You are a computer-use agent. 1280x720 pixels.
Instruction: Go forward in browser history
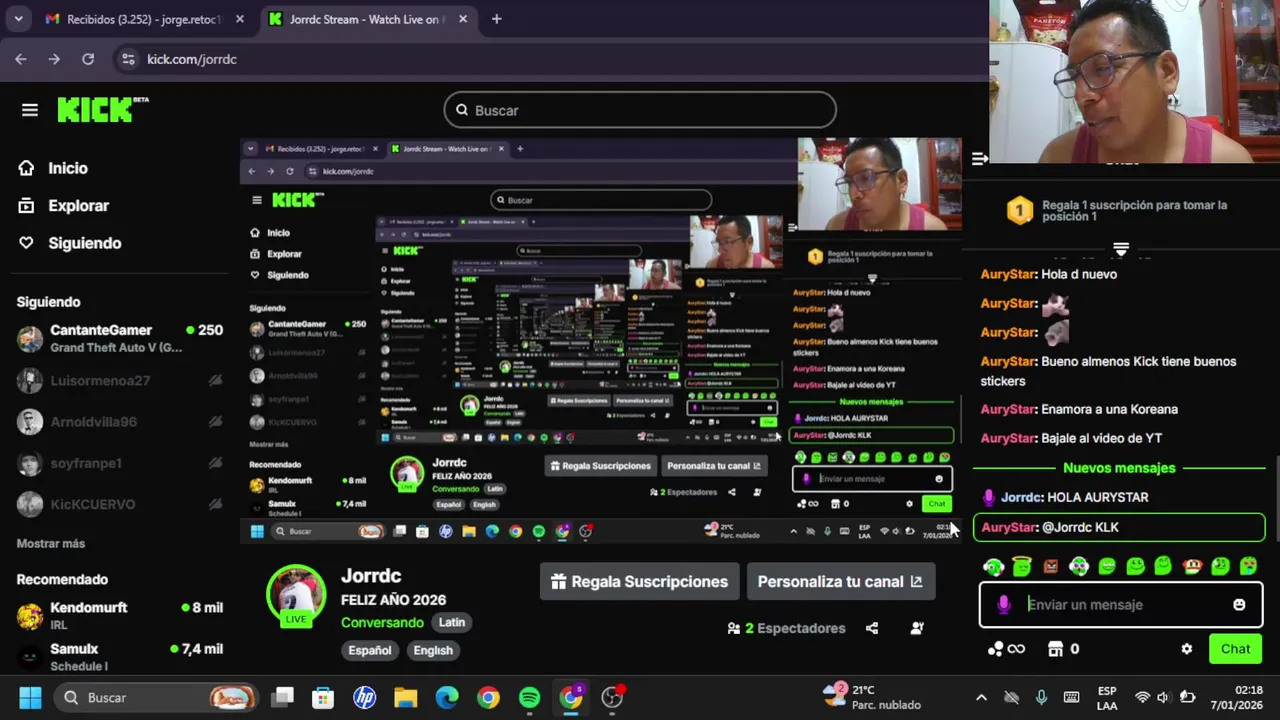click(x=54, y=59)
